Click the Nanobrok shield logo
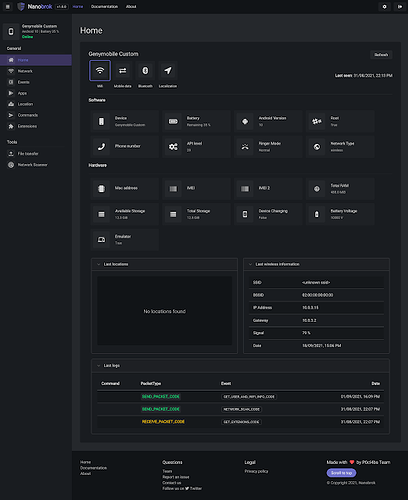 (21, 7)
